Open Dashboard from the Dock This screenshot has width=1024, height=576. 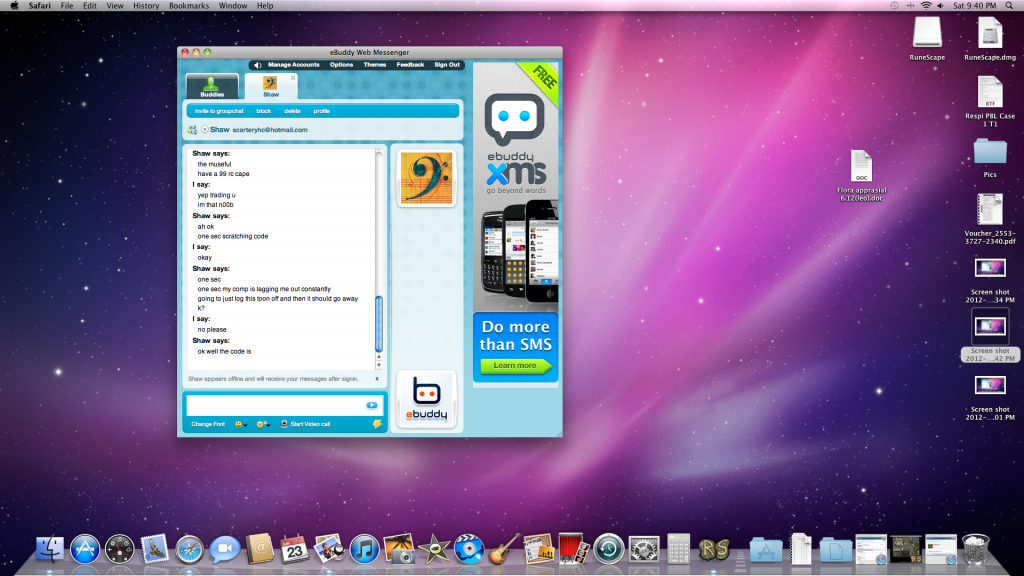[x=120, y=549]
